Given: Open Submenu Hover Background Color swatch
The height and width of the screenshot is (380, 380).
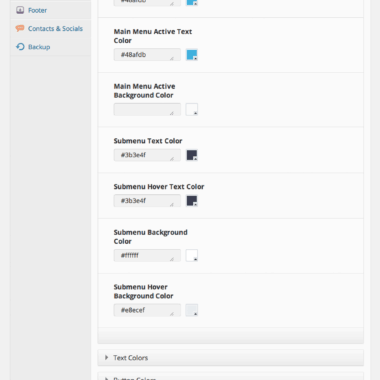Looking at the screenshot, I should [x=192, y=310].
